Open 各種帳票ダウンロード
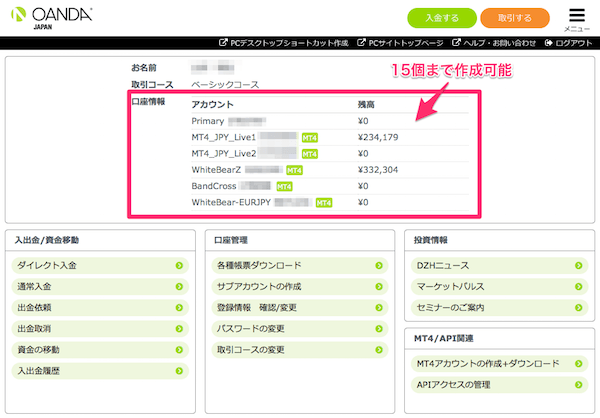 pos(300,266)
